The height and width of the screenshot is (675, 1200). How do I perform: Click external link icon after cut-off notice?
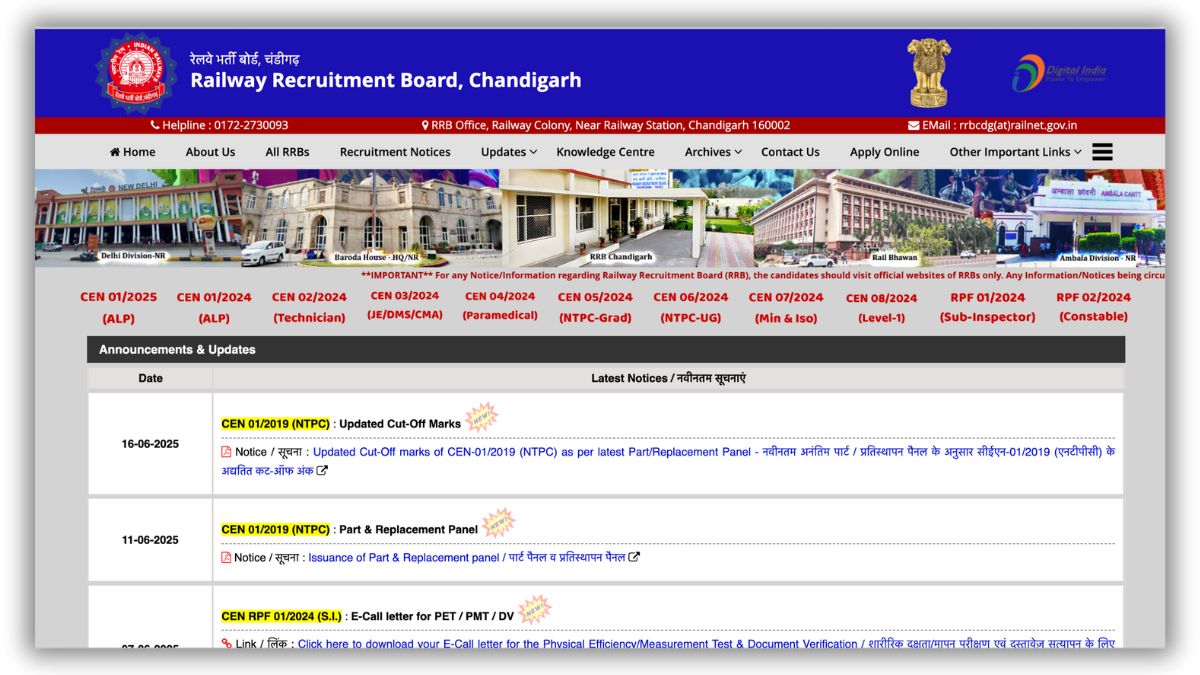click(322, 471)
